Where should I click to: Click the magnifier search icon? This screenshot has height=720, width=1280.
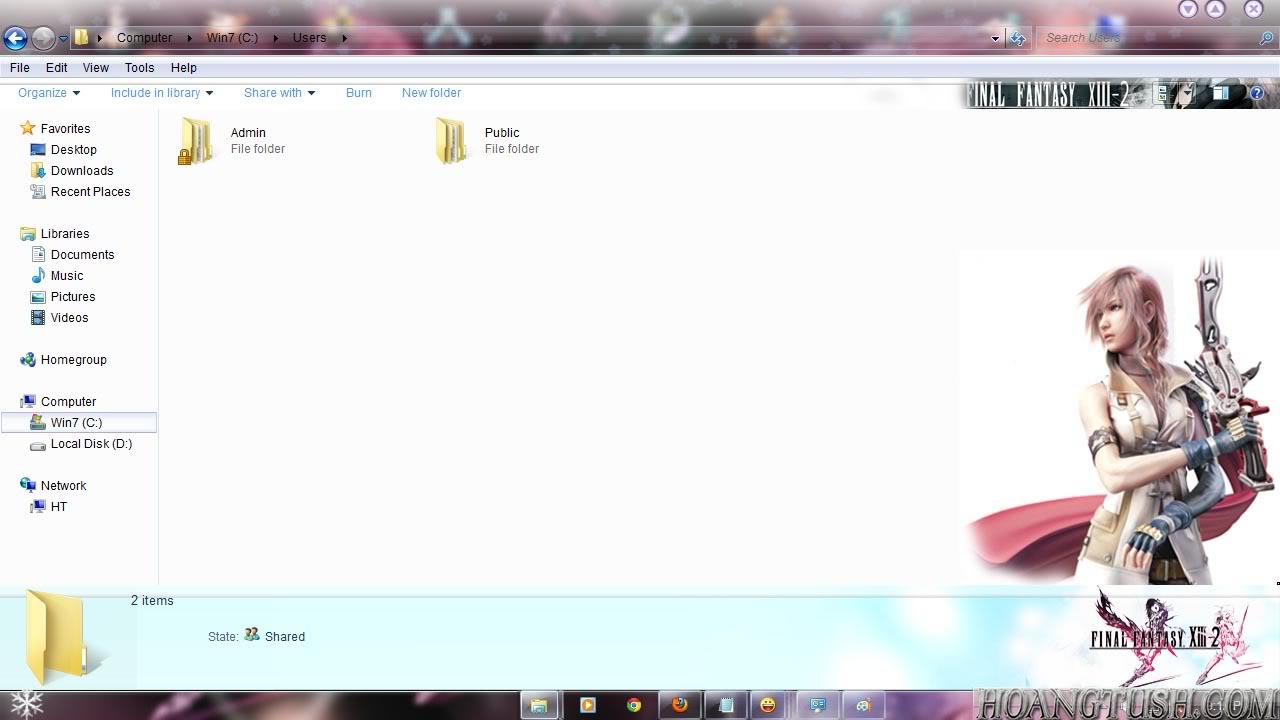pos(1267,38)
